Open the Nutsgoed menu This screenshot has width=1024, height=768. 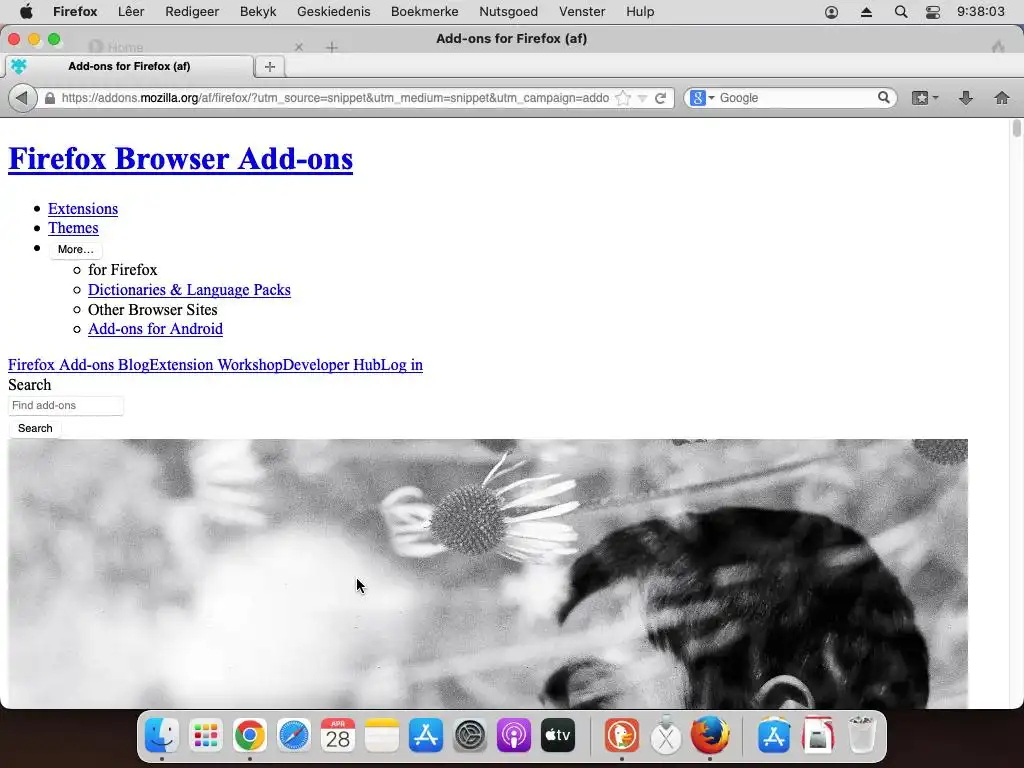[509, 12]
